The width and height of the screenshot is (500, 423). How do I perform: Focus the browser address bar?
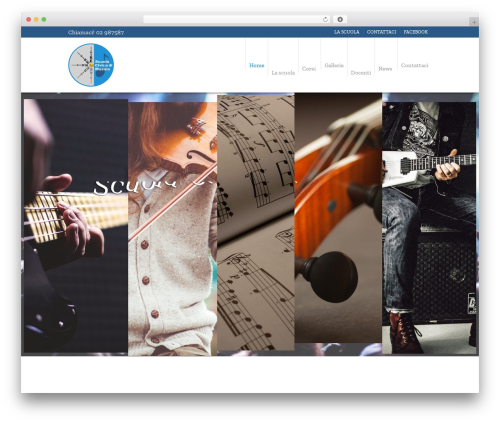[x=237, y=19]
